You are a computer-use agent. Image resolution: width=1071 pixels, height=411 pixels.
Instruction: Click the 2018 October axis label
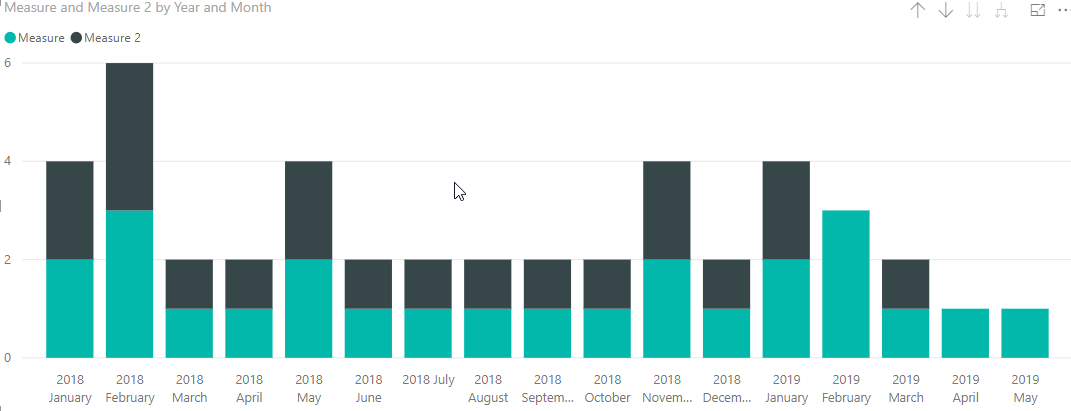tap(607, 388)
